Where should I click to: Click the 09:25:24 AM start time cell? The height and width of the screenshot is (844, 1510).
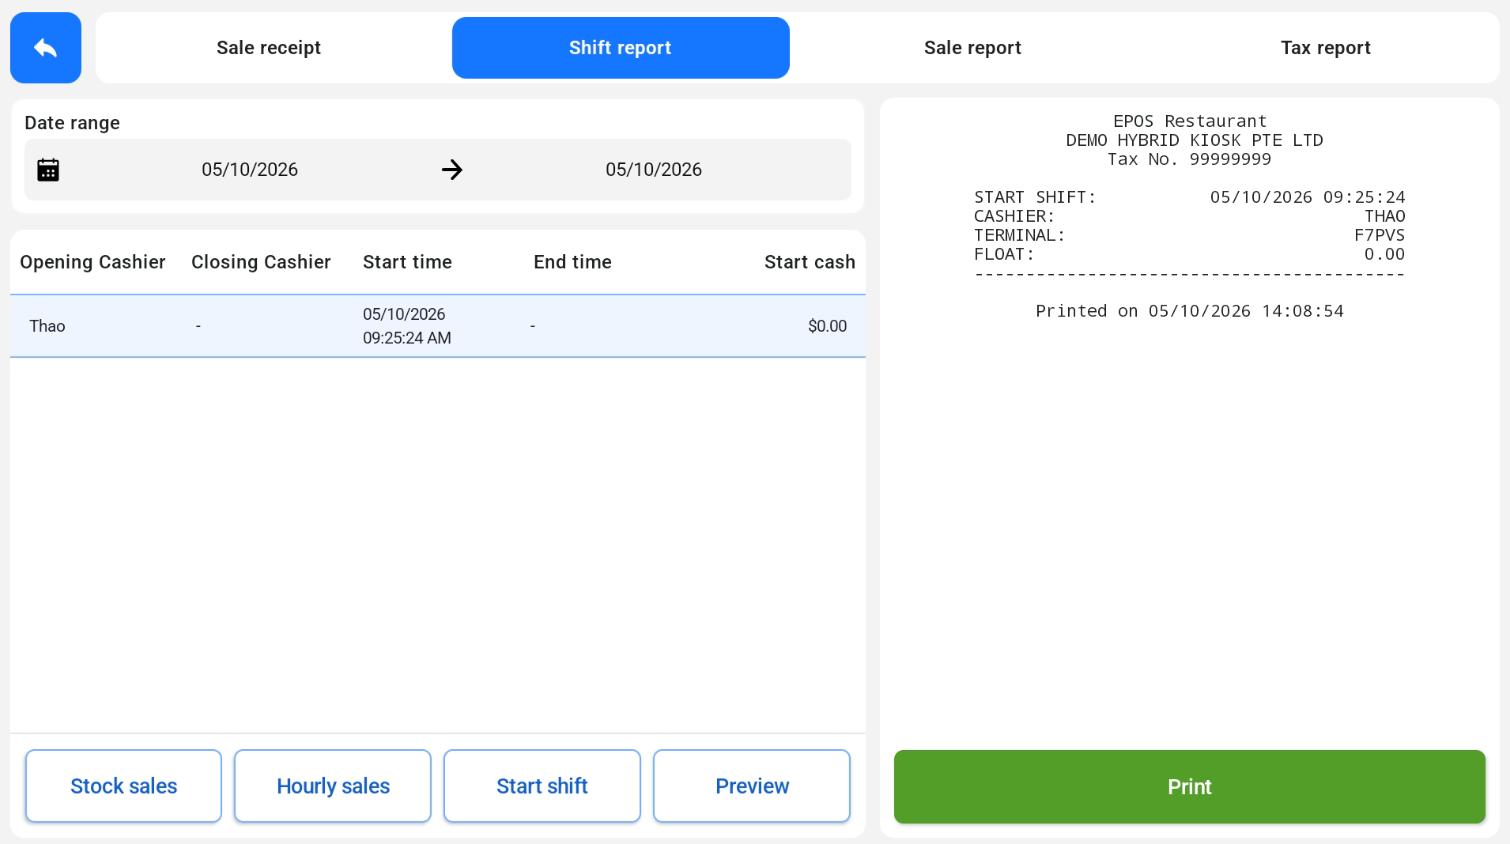(407, 326)
